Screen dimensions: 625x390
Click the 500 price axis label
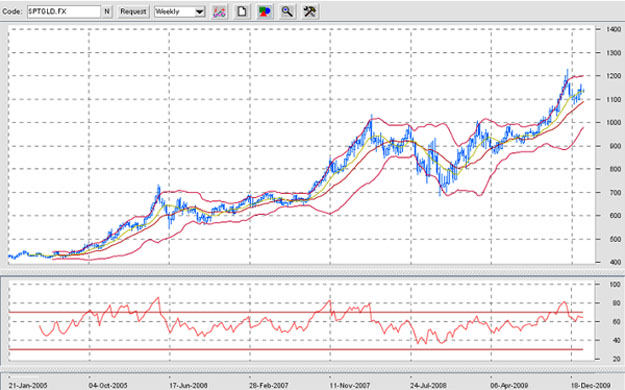pos(615,239)
